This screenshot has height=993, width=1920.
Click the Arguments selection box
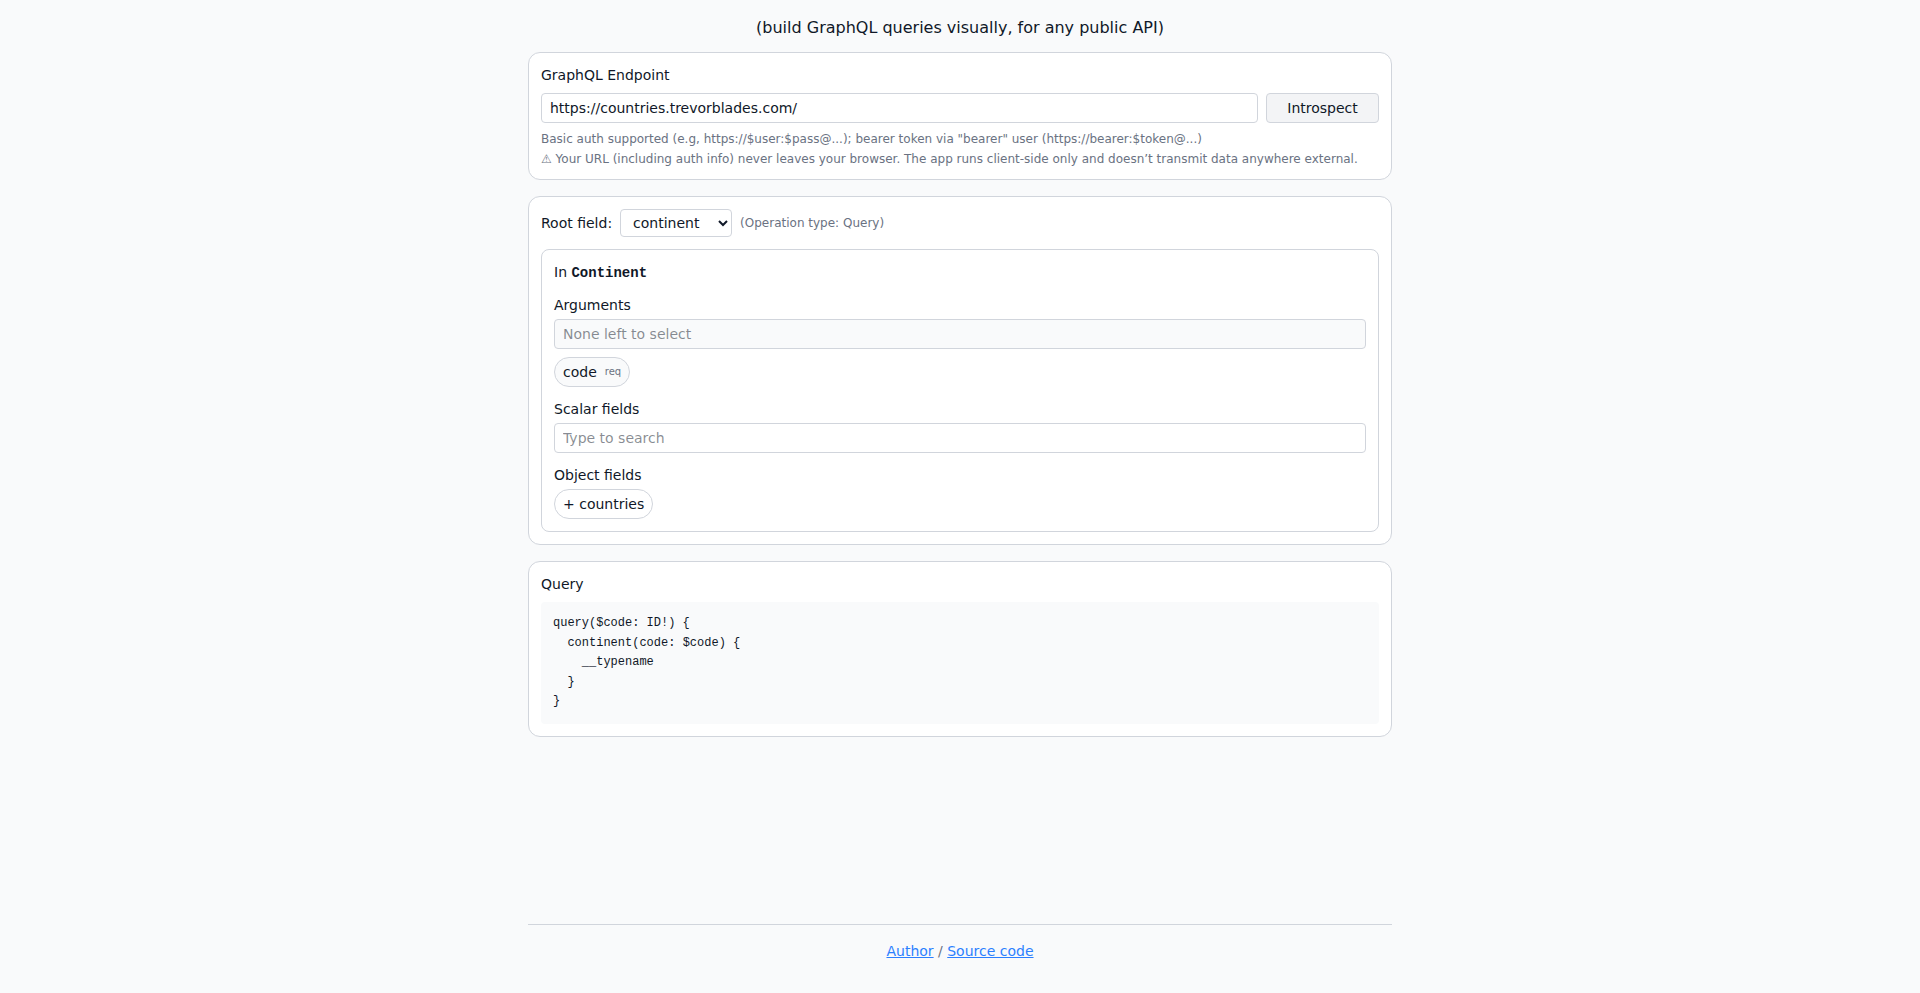click(959, 334)
